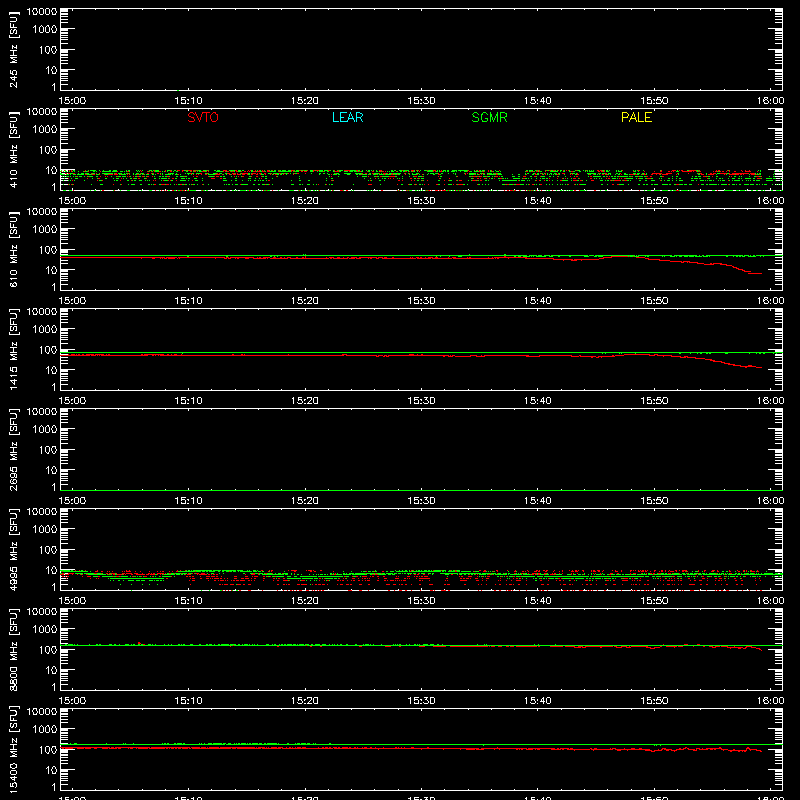This screenshot has width=800, height=800.
Task: Click the 10000 tick in the 15400 MHz panel
Action: point(42,712)
